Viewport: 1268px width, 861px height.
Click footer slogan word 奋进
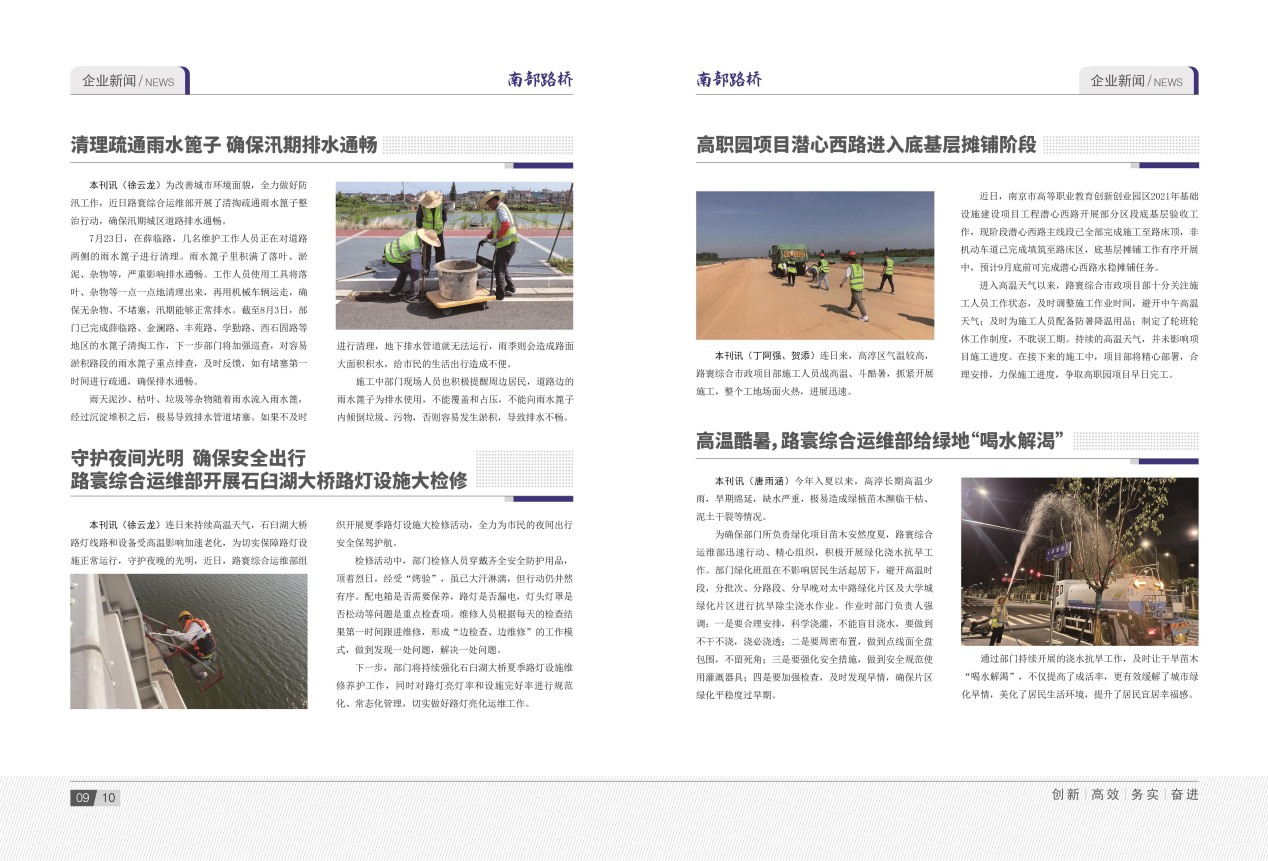[1184, 794]
